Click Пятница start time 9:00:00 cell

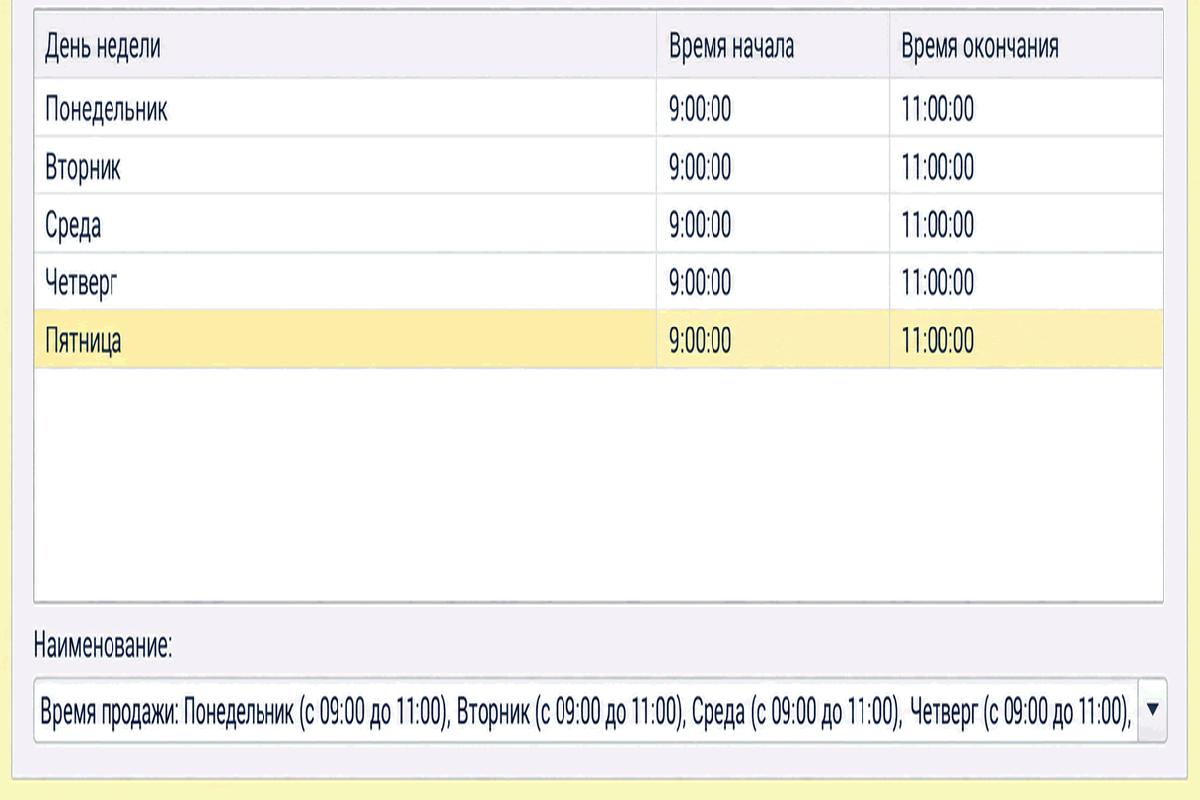coord(773,340)
